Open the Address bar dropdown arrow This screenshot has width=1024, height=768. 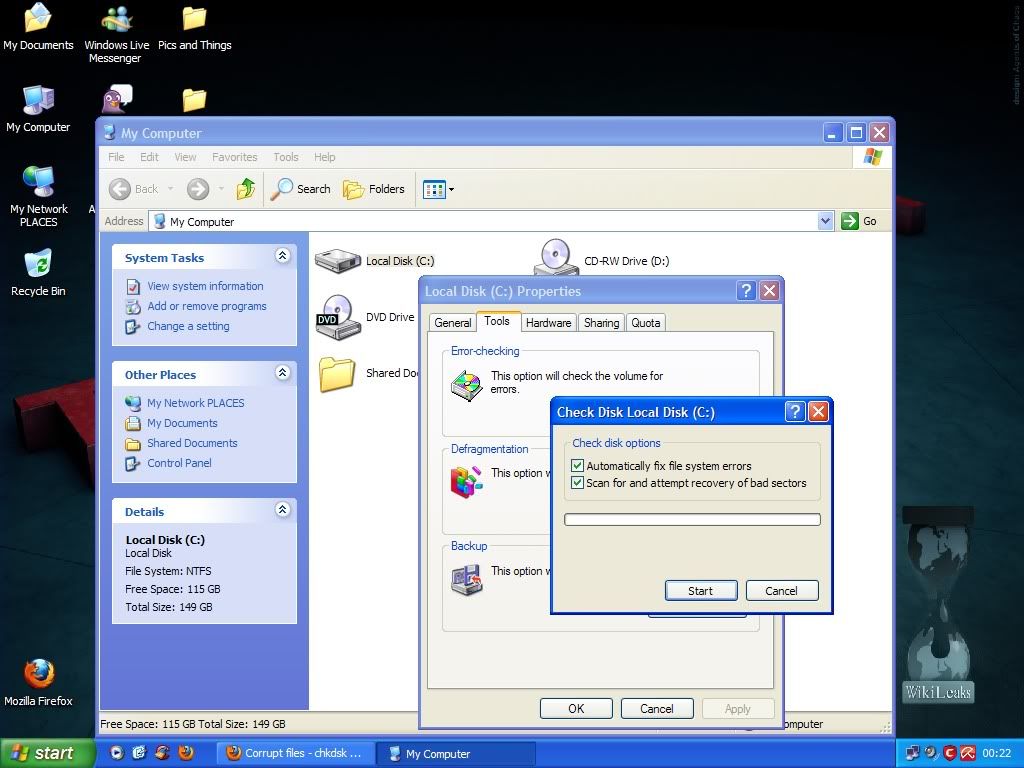825,221
